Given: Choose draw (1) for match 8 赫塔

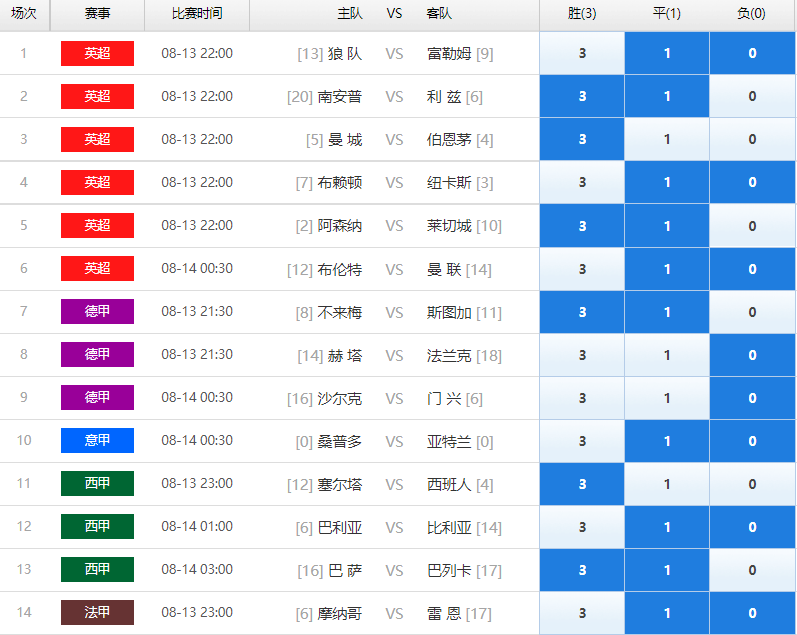Looking at the screenshot, I should pyautogui.click(x=667, y=355).
